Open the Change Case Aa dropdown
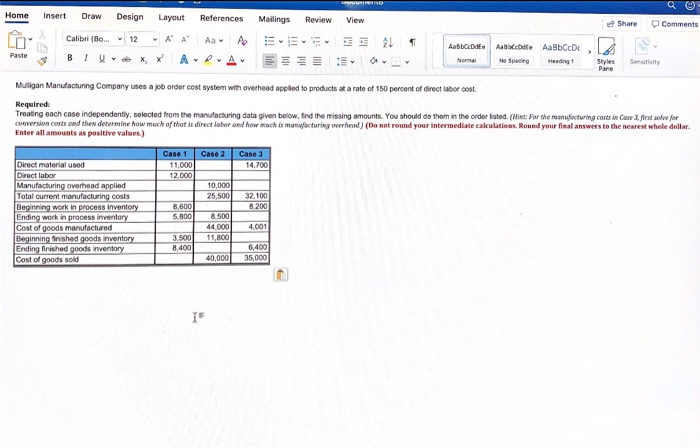The width and height of the screenshot is (700, 448). pyautogui.click(x=214, y=41)
